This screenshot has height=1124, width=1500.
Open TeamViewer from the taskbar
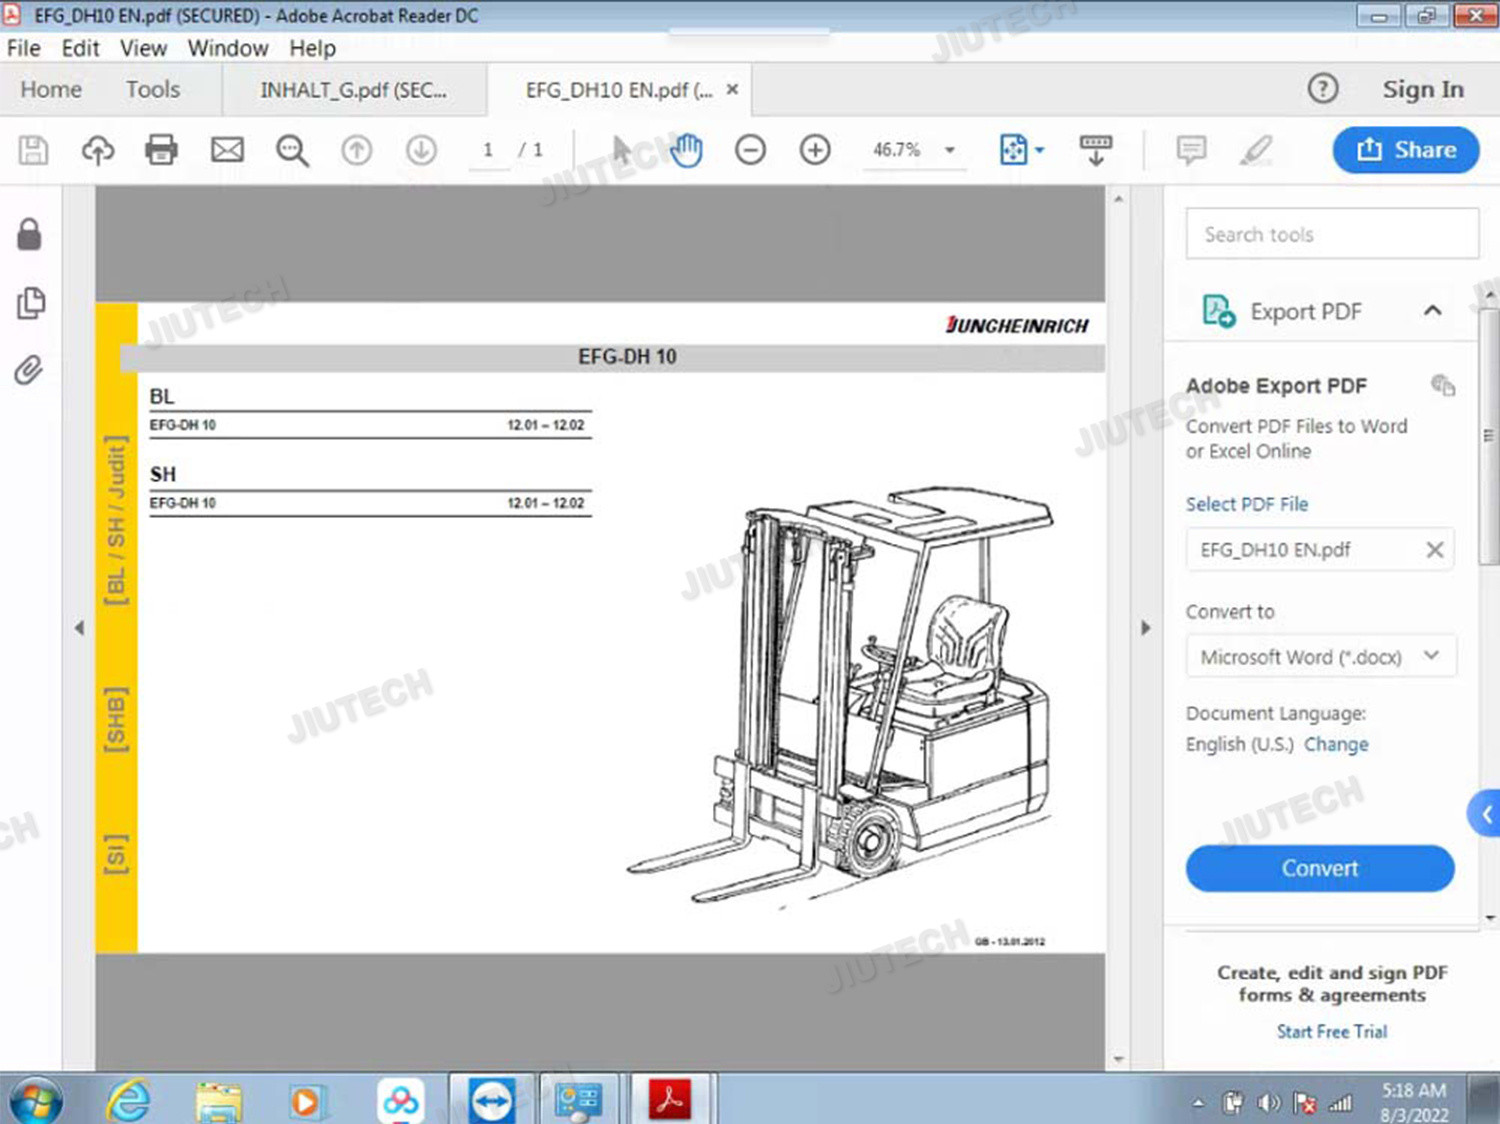click(491, 1101)
